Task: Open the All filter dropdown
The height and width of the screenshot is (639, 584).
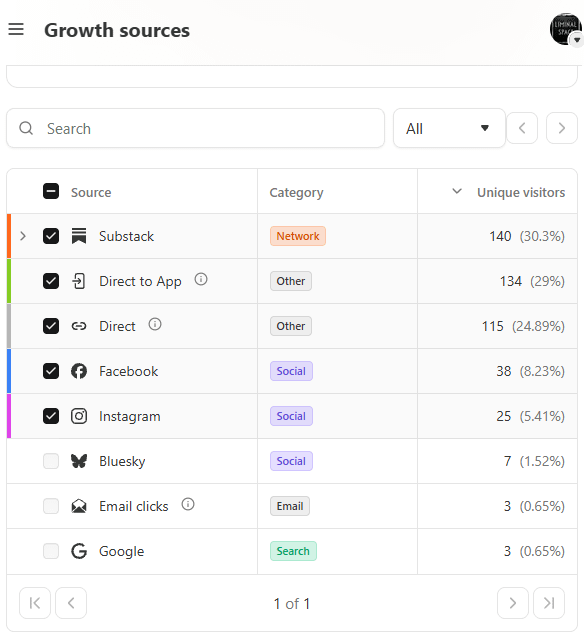Action: [x=449, y=128]
